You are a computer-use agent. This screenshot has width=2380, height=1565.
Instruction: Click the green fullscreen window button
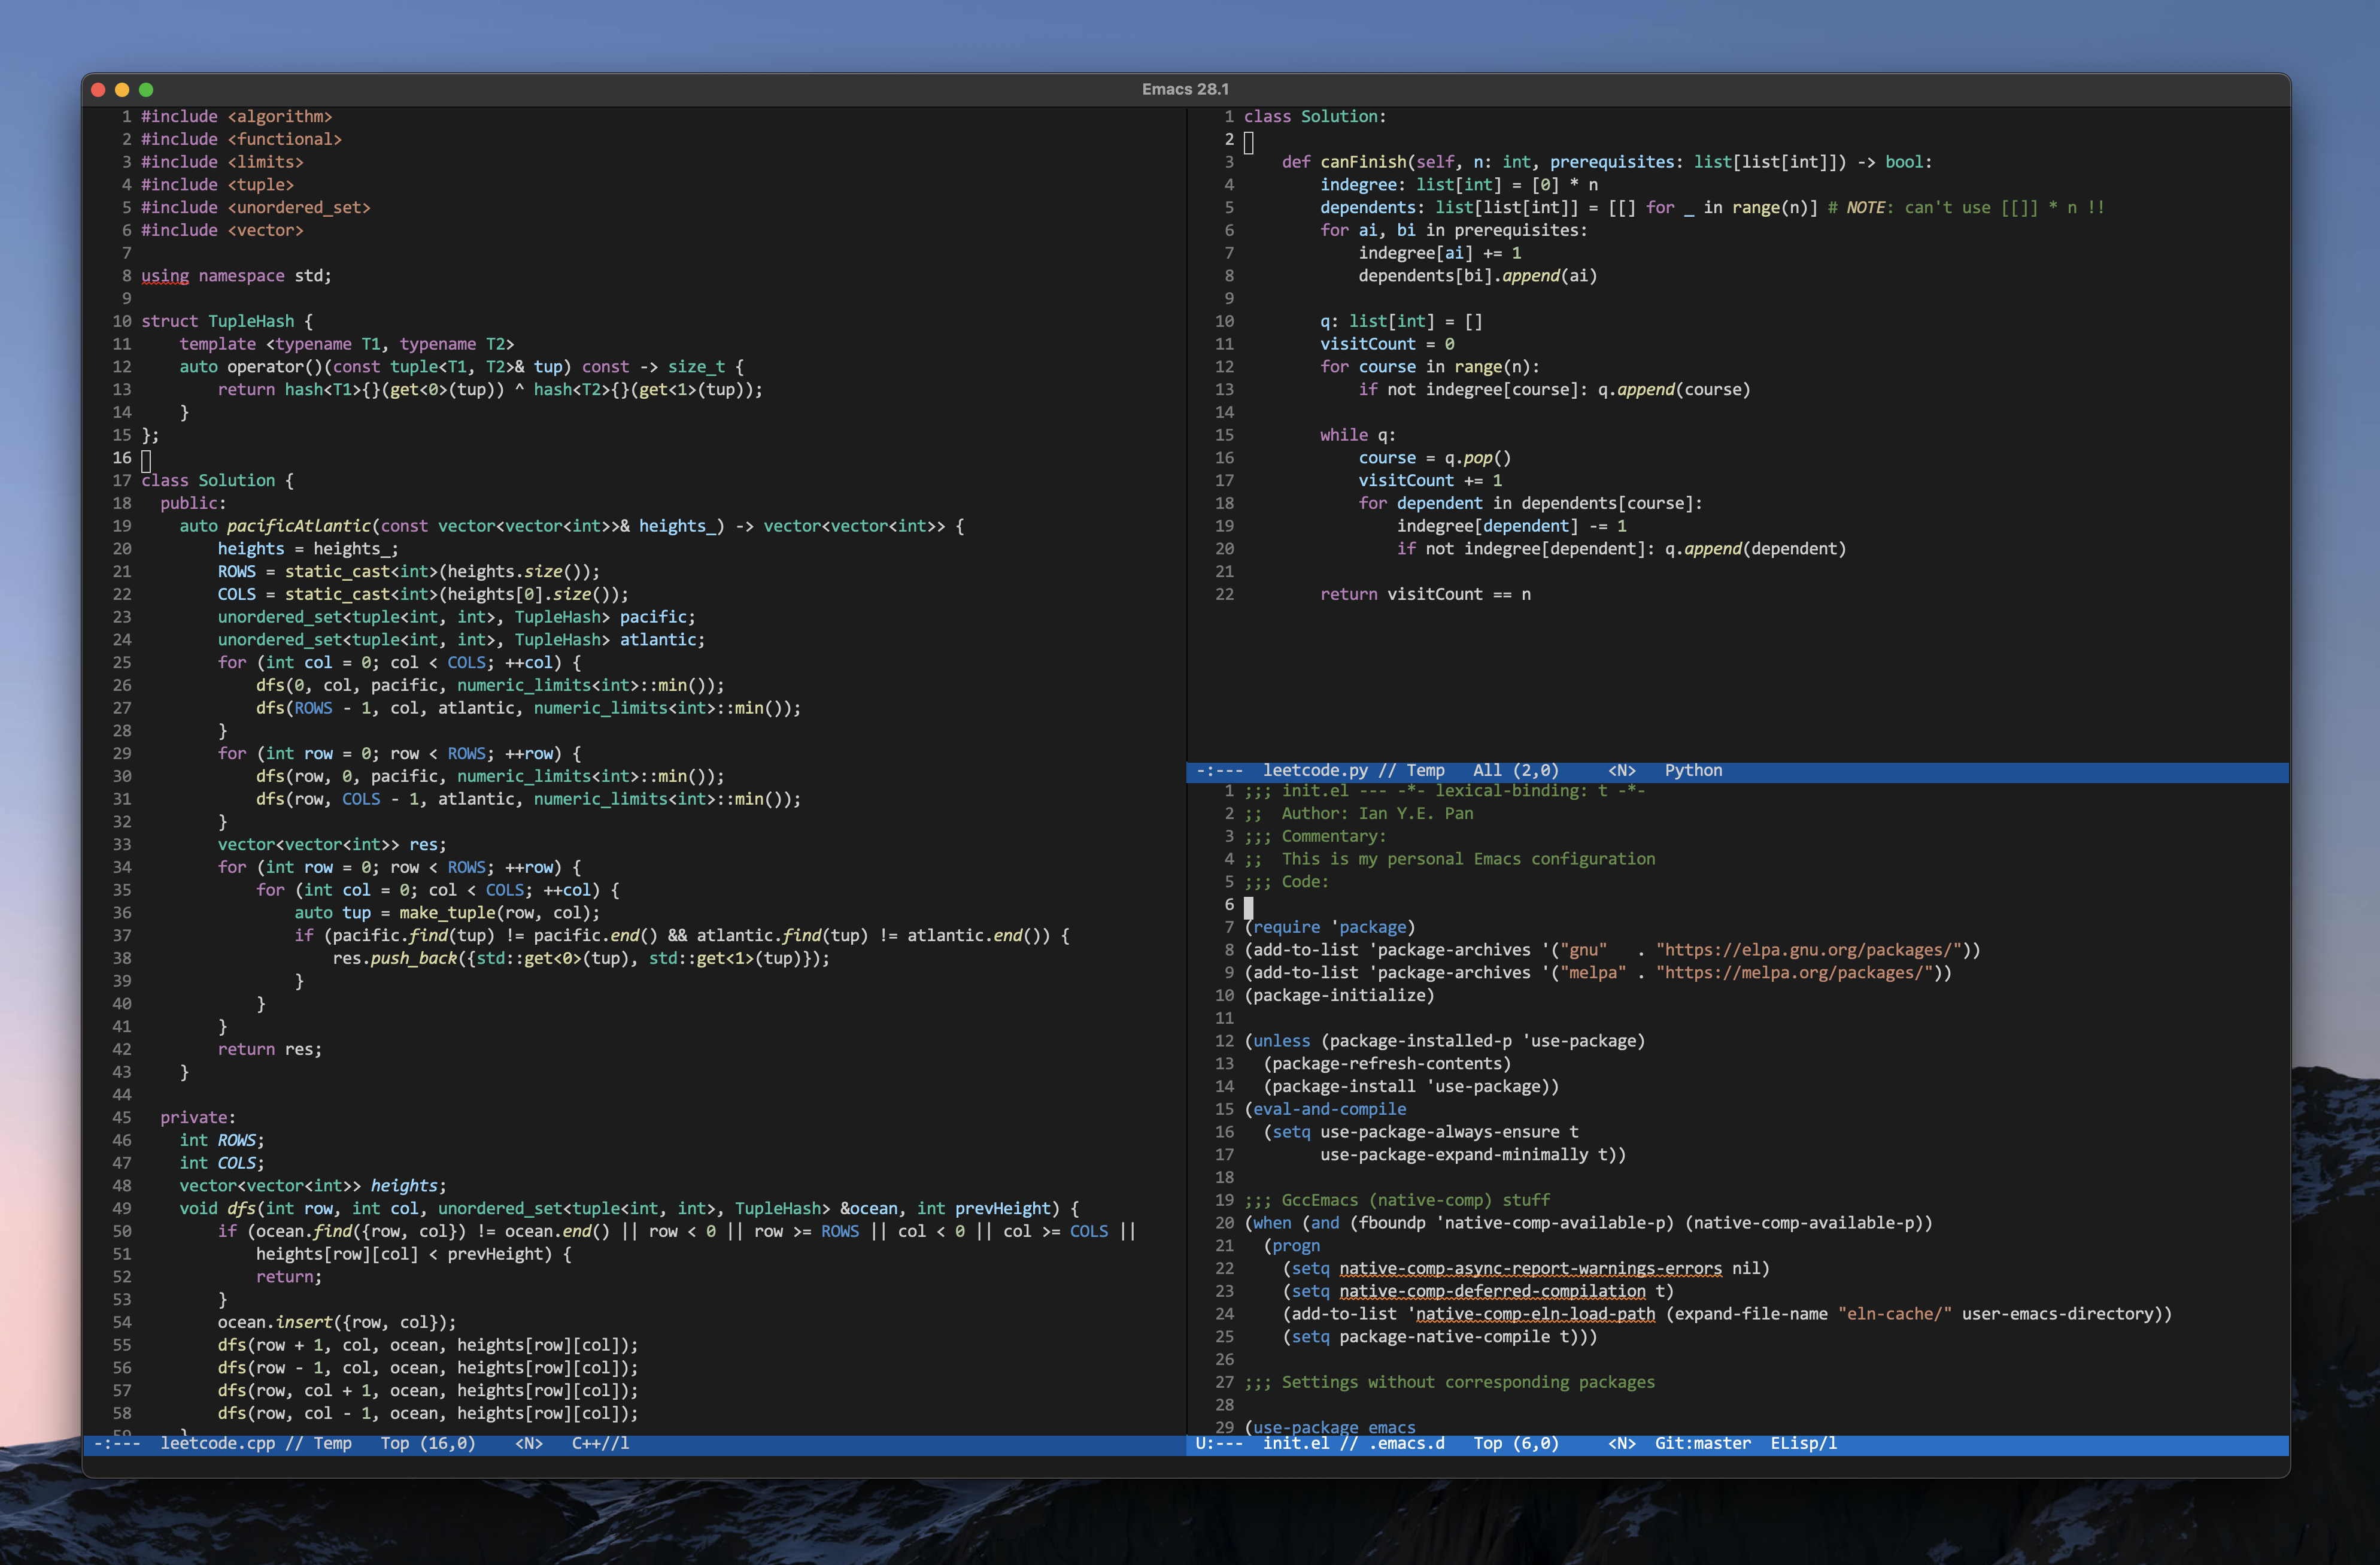(146, 89)
